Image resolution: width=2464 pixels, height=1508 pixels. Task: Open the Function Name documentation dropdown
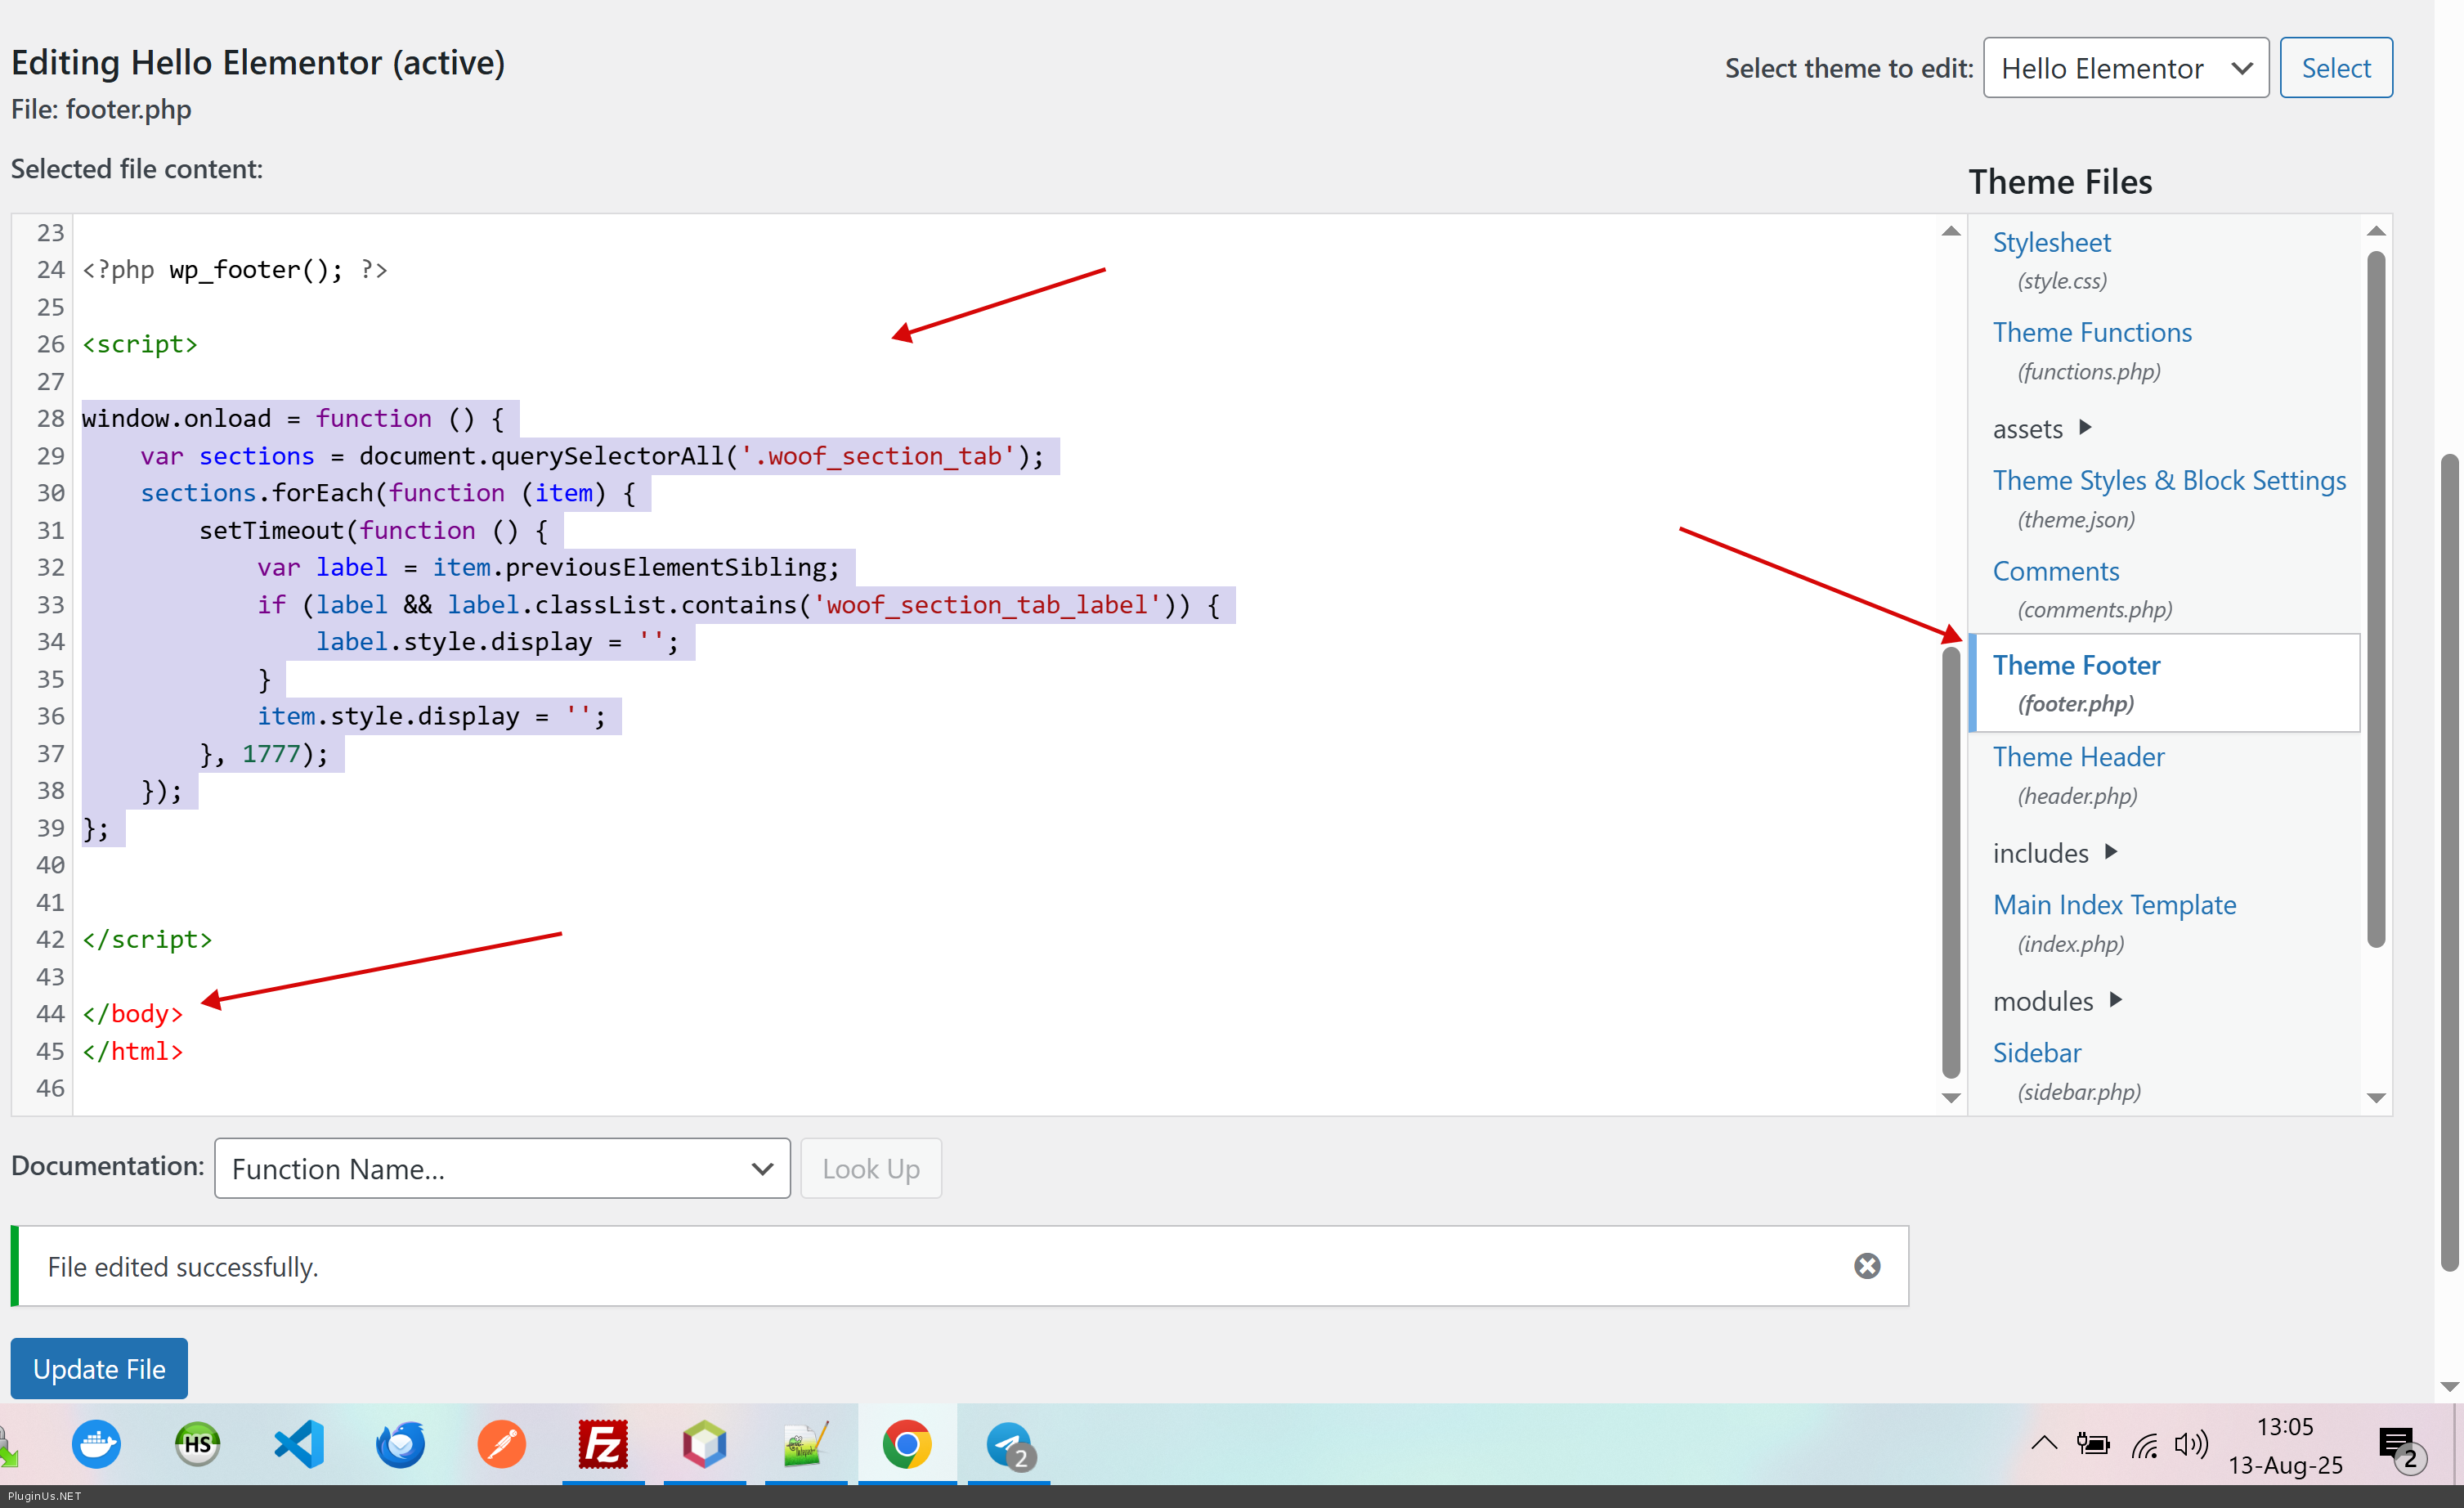tap(502, 1168)
